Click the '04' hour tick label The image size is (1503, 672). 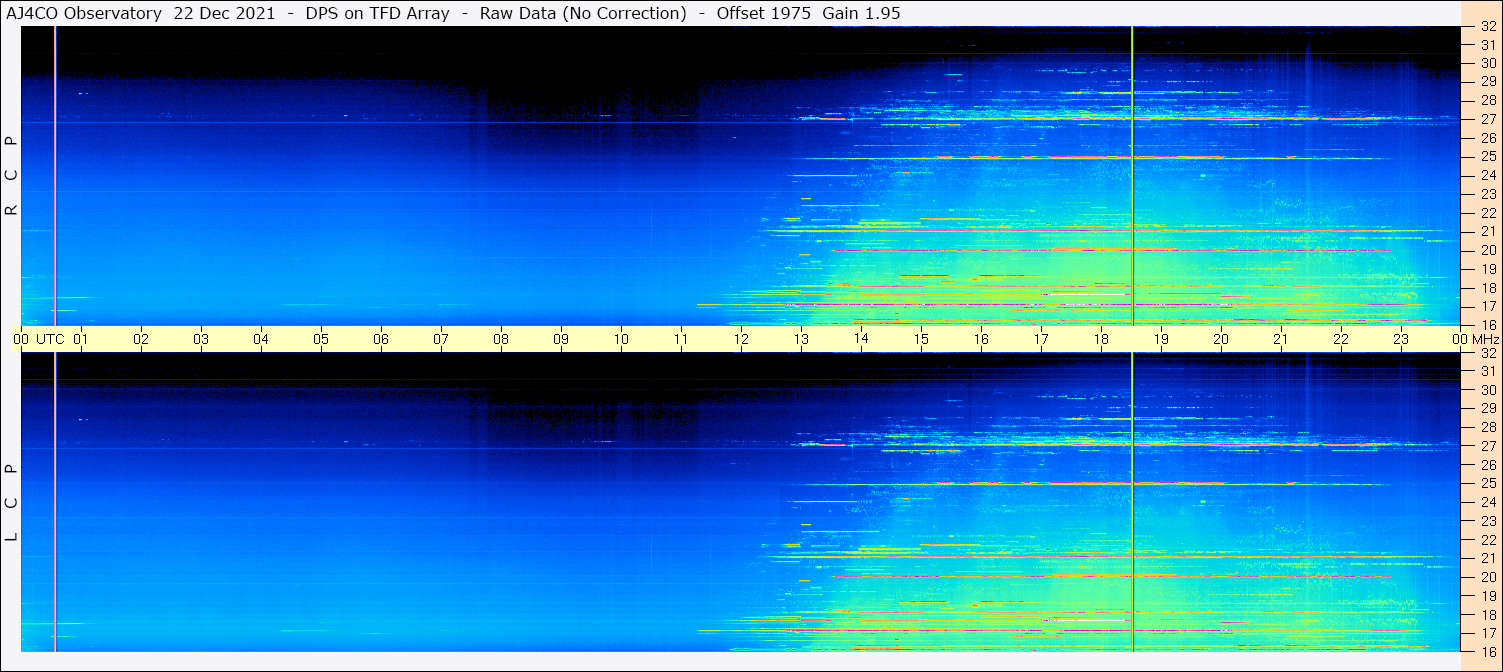261,339
